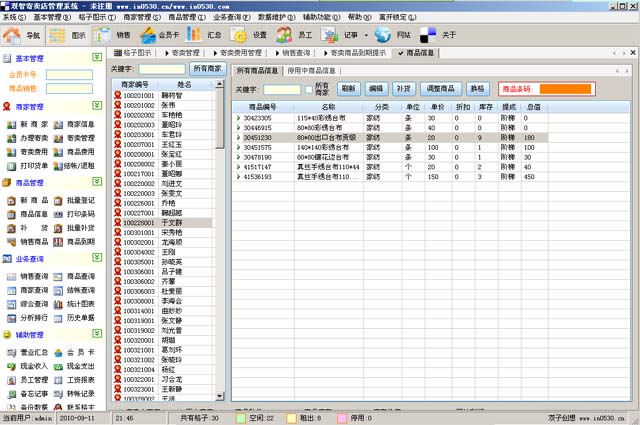Image resolution: width=640 pixels, height=425 pixels.
Task: Switch to the 停用中商品信息 tab
Action: (318, 70)
